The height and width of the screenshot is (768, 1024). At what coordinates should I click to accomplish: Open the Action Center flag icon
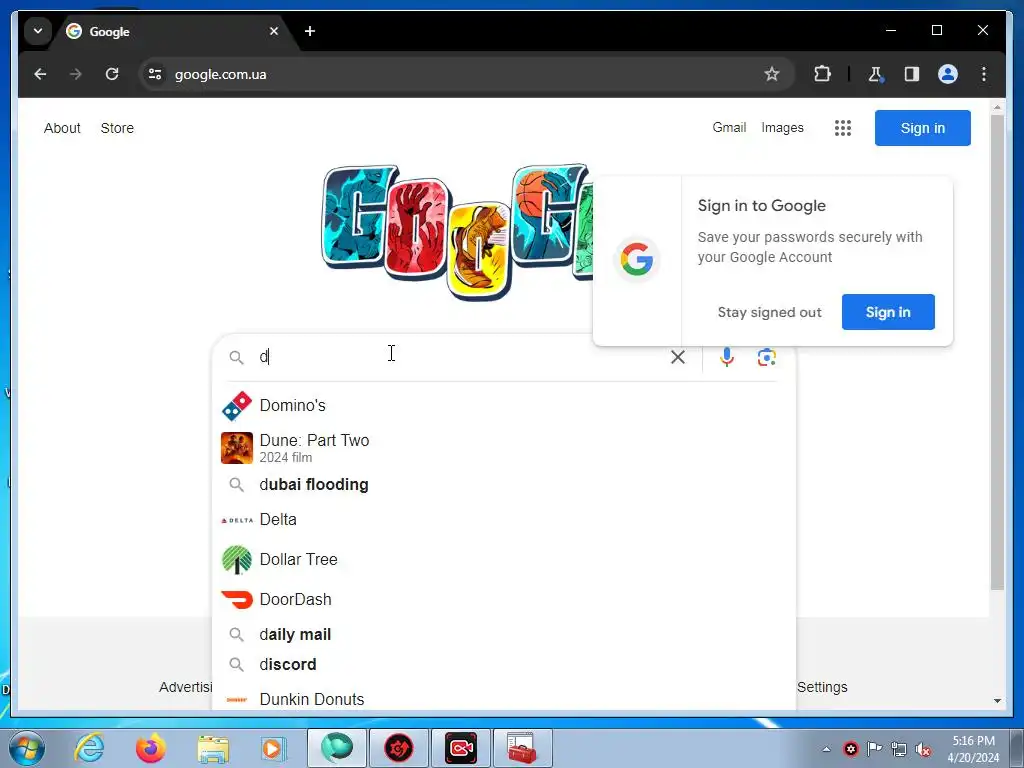(874, 748)
